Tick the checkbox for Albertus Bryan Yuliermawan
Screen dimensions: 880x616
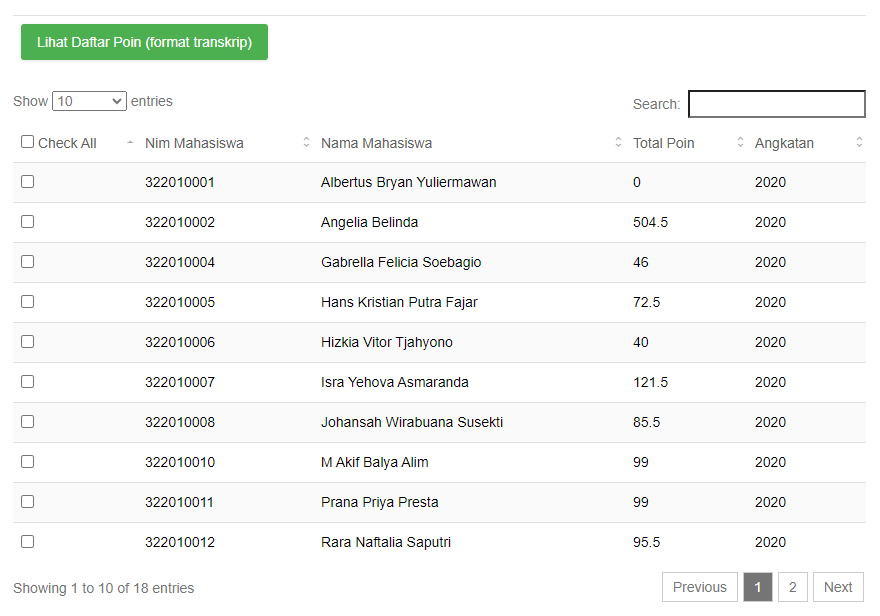click(28, 182)
